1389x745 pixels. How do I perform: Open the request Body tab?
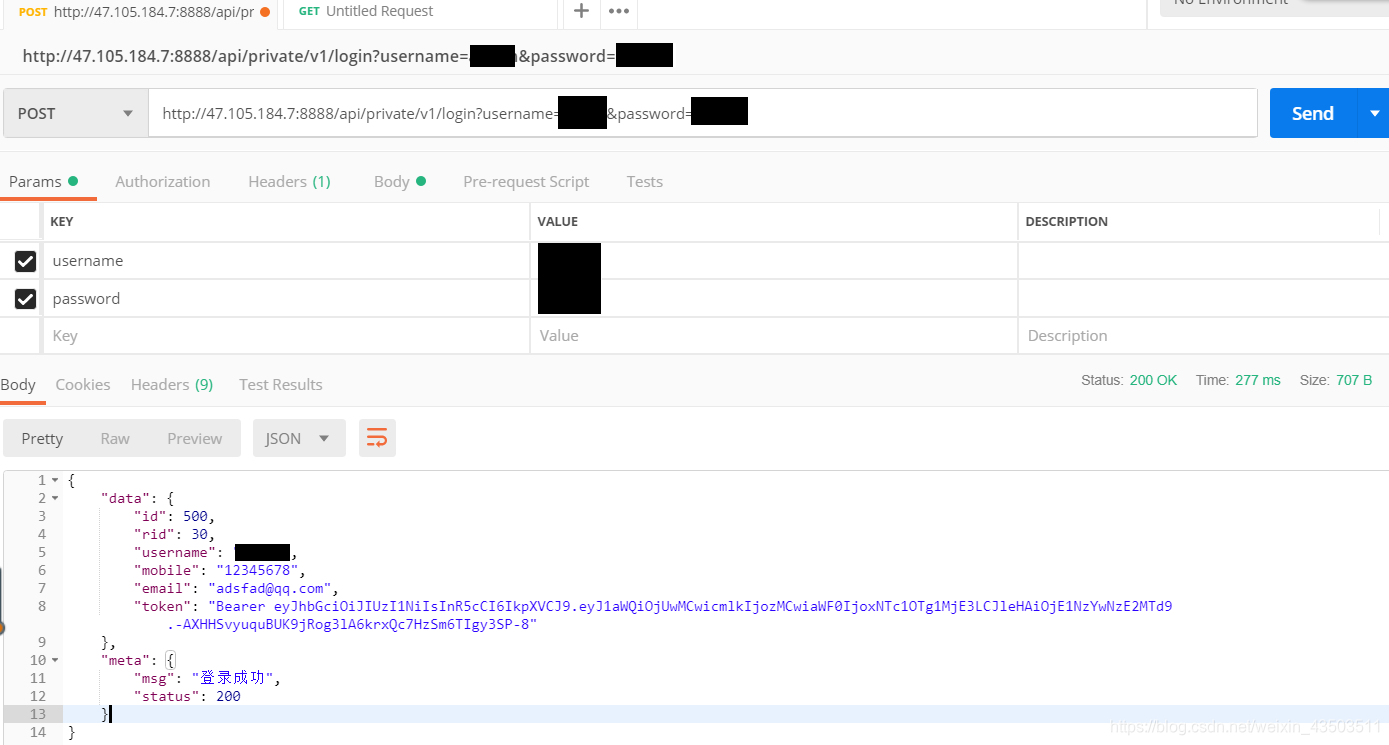[400, 181]
